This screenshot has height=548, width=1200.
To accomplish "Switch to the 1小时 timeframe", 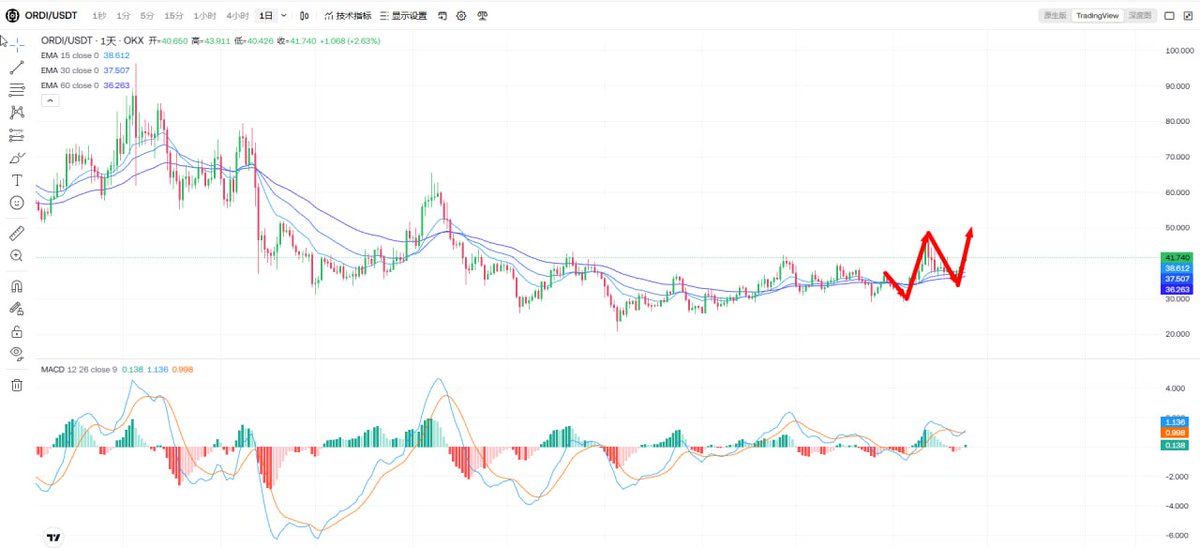I will 205,16.
